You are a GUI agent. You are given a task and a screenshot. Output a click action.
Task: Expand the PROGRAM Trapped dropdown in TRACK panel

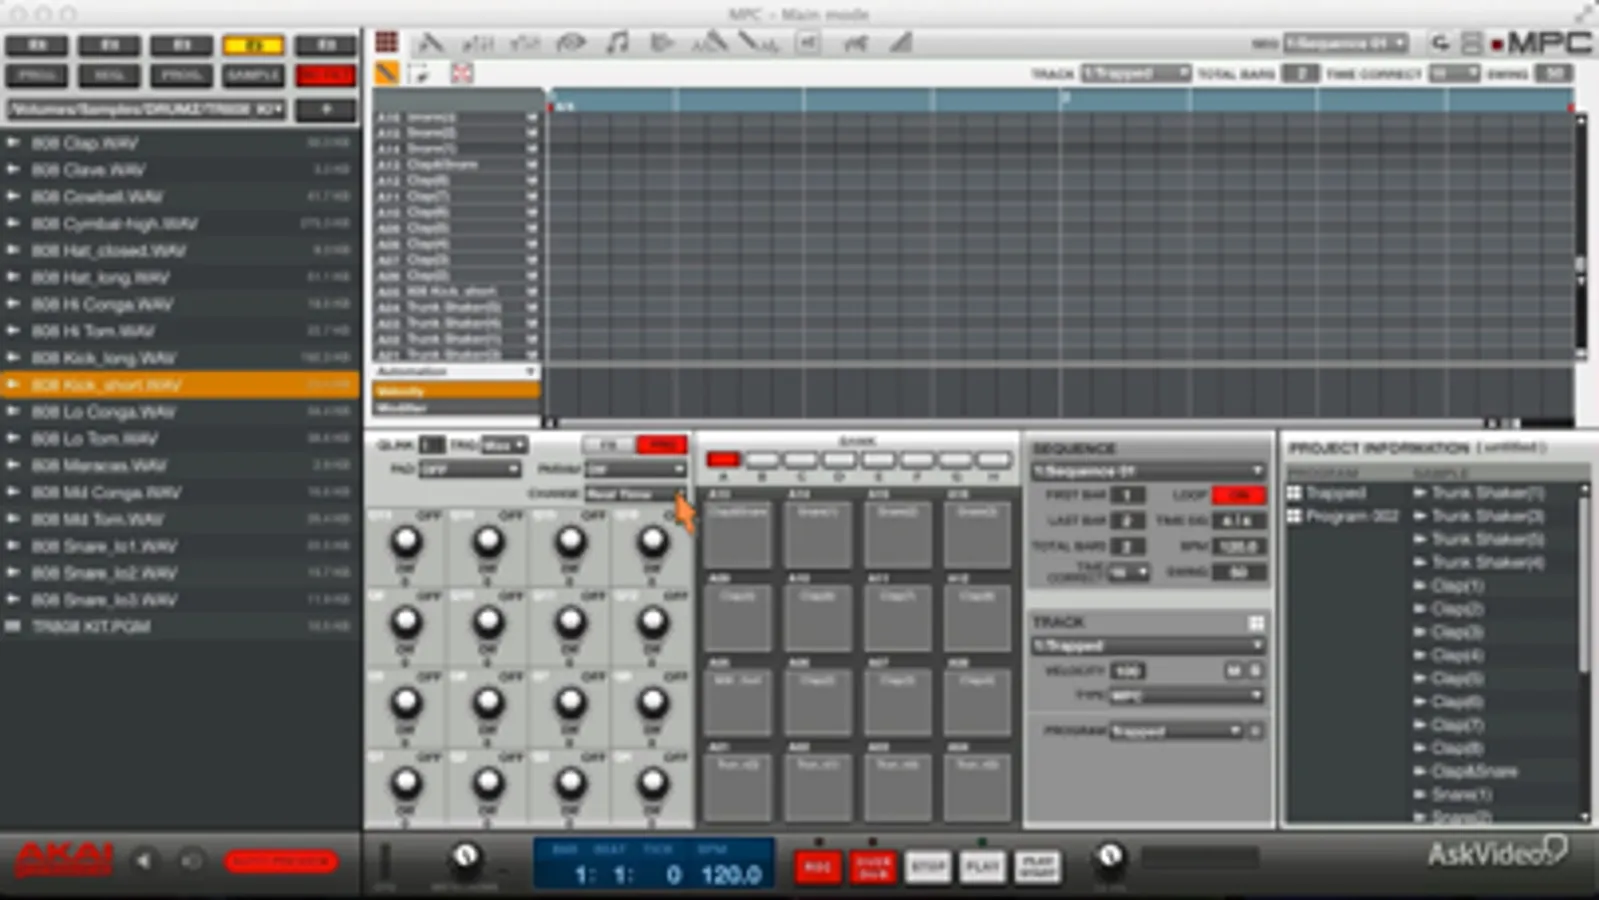(x=1175, y=731)
